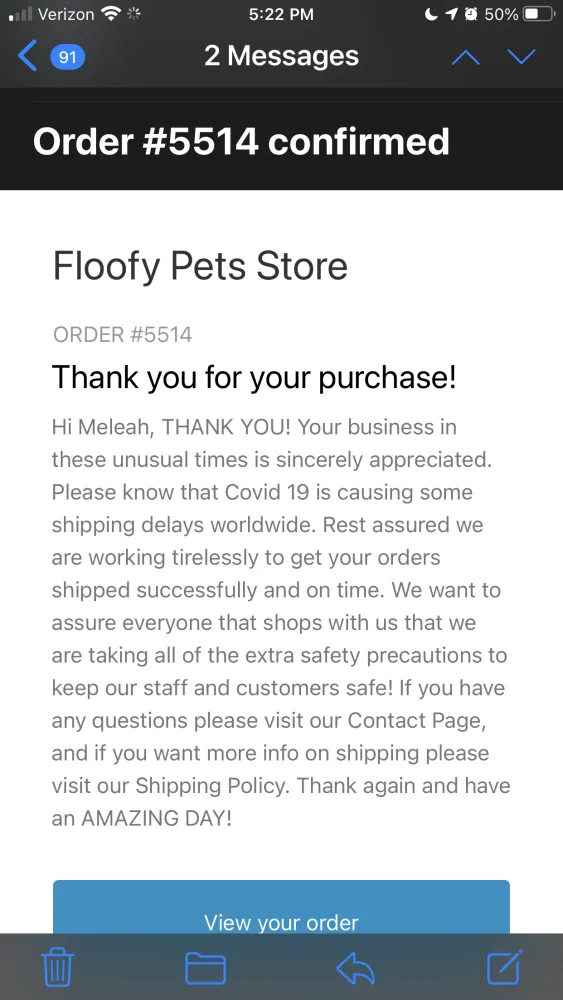The image size is (563, 1000).
Task: Delete this email with the trash icon
Action: [x=58, y=967]
